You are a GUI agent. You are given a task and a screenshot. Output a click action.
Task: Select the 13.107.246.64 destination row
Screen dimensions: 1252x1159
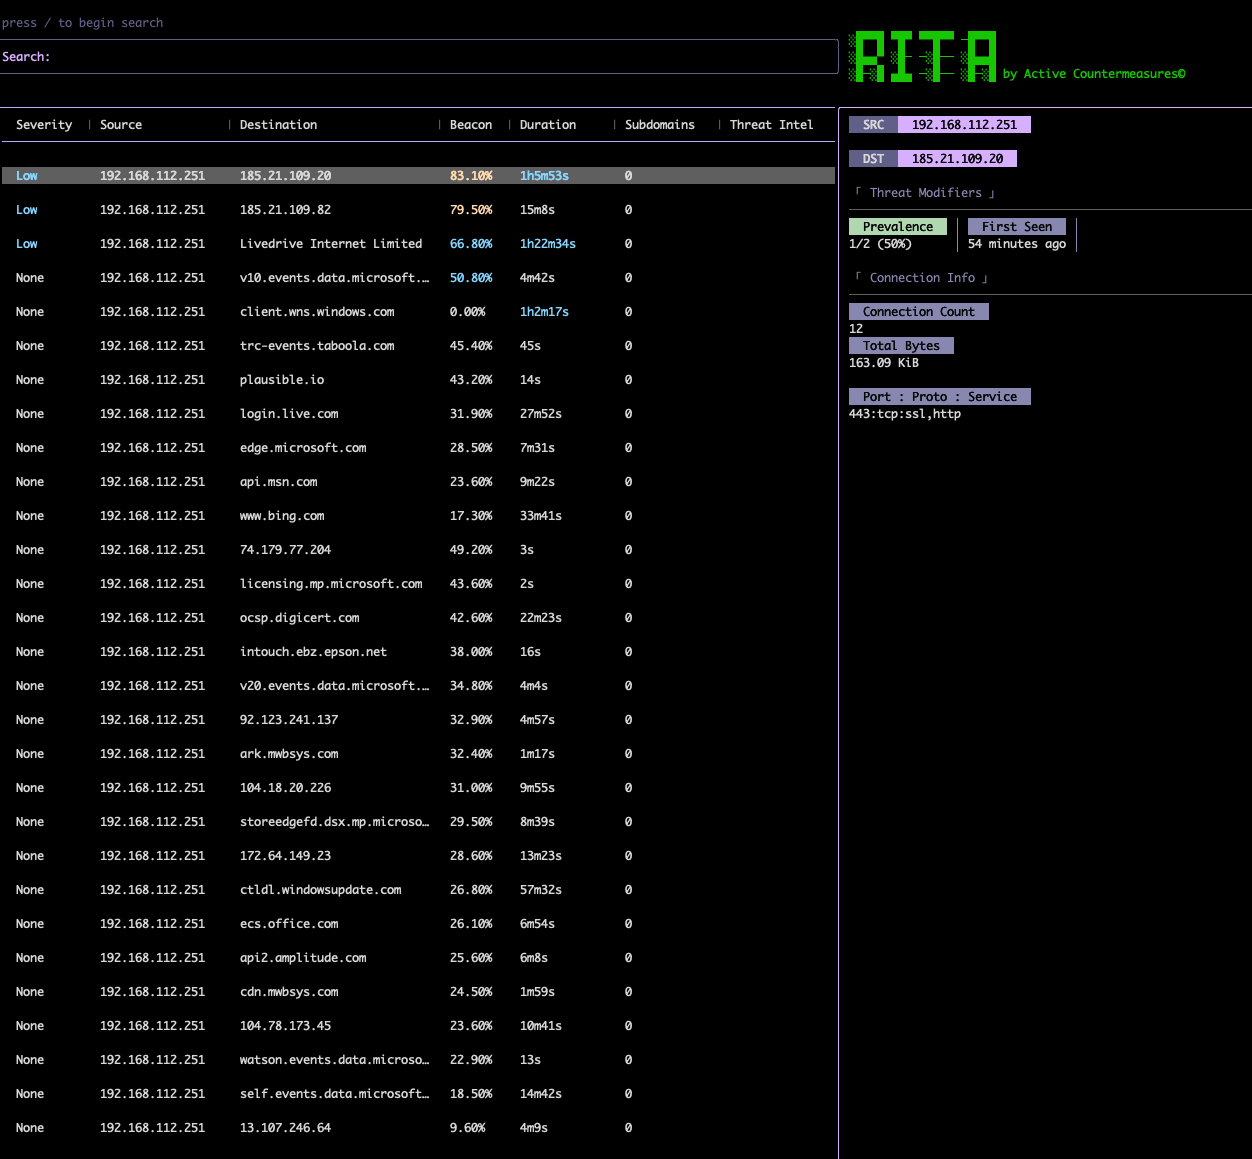click(x=285, y=1128)
